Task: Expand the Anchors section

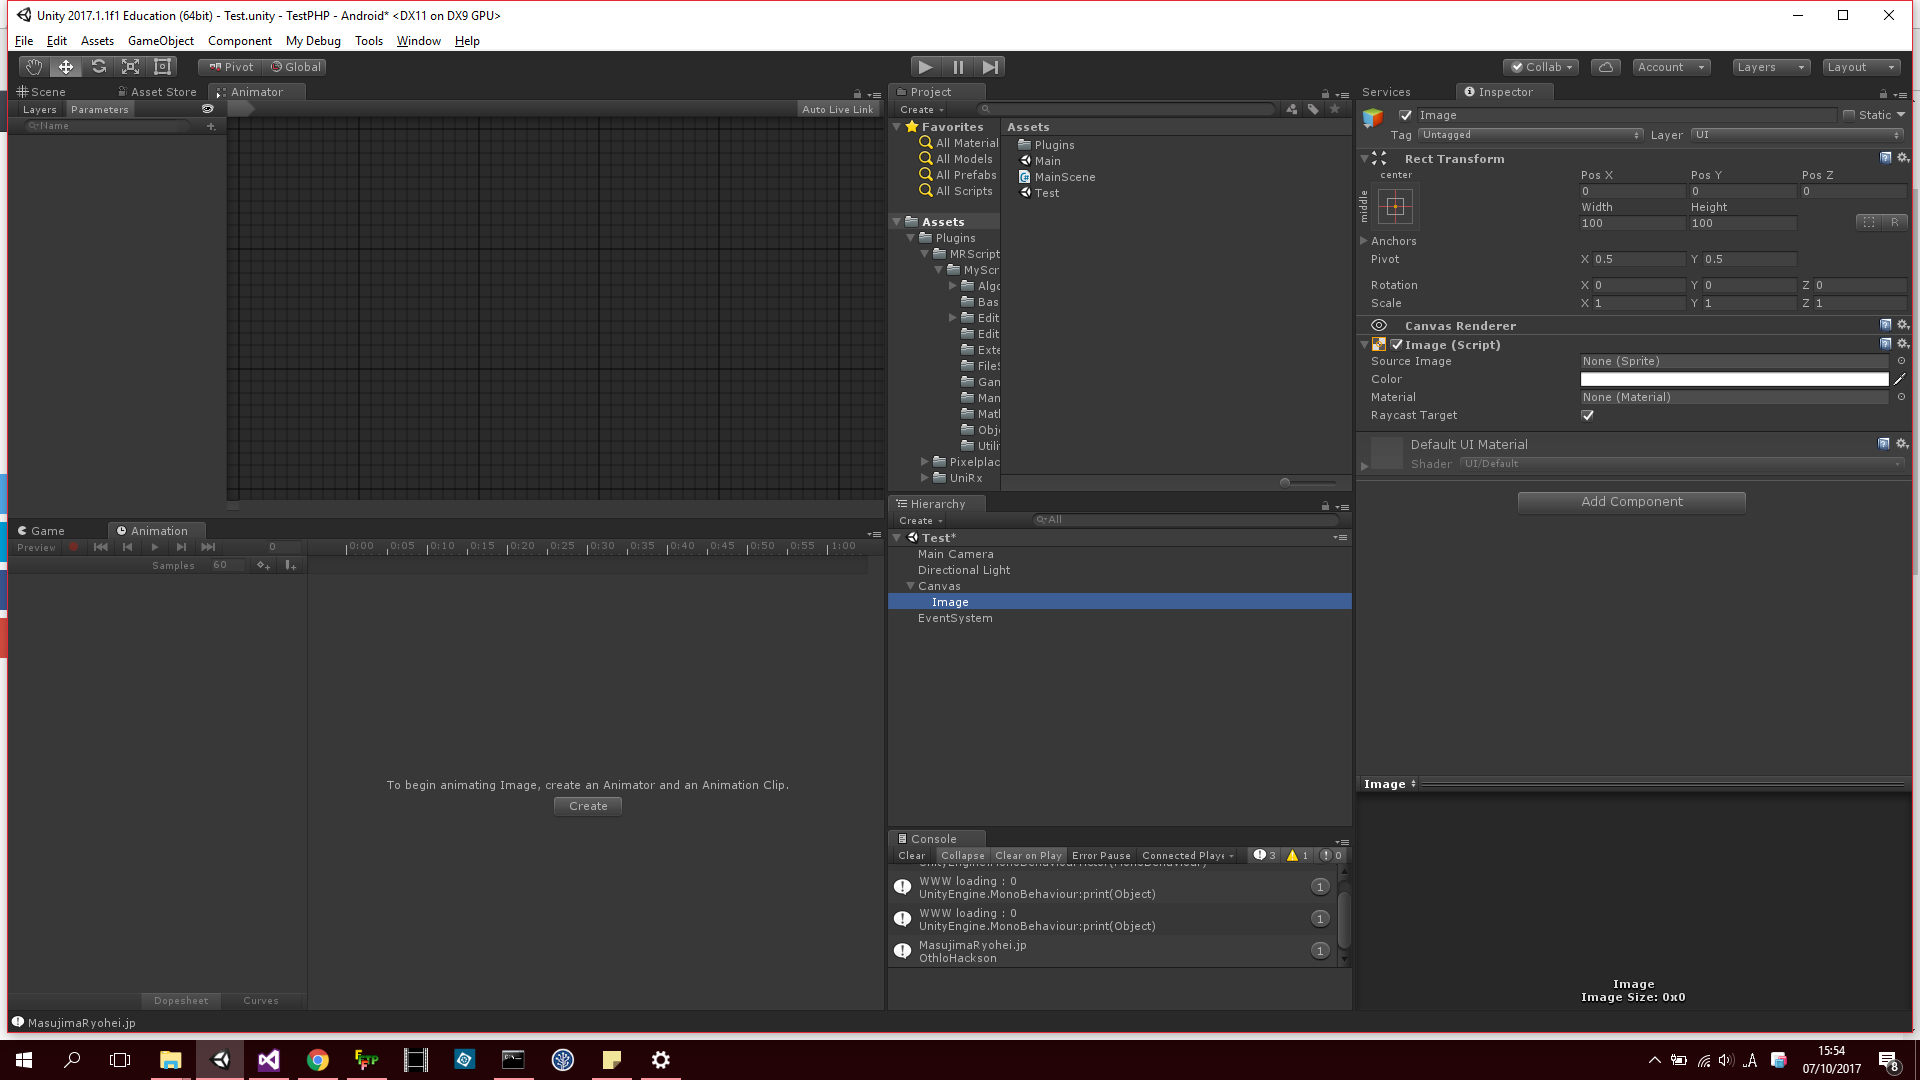Action: pyautogui.click(x=1364, y=241)
